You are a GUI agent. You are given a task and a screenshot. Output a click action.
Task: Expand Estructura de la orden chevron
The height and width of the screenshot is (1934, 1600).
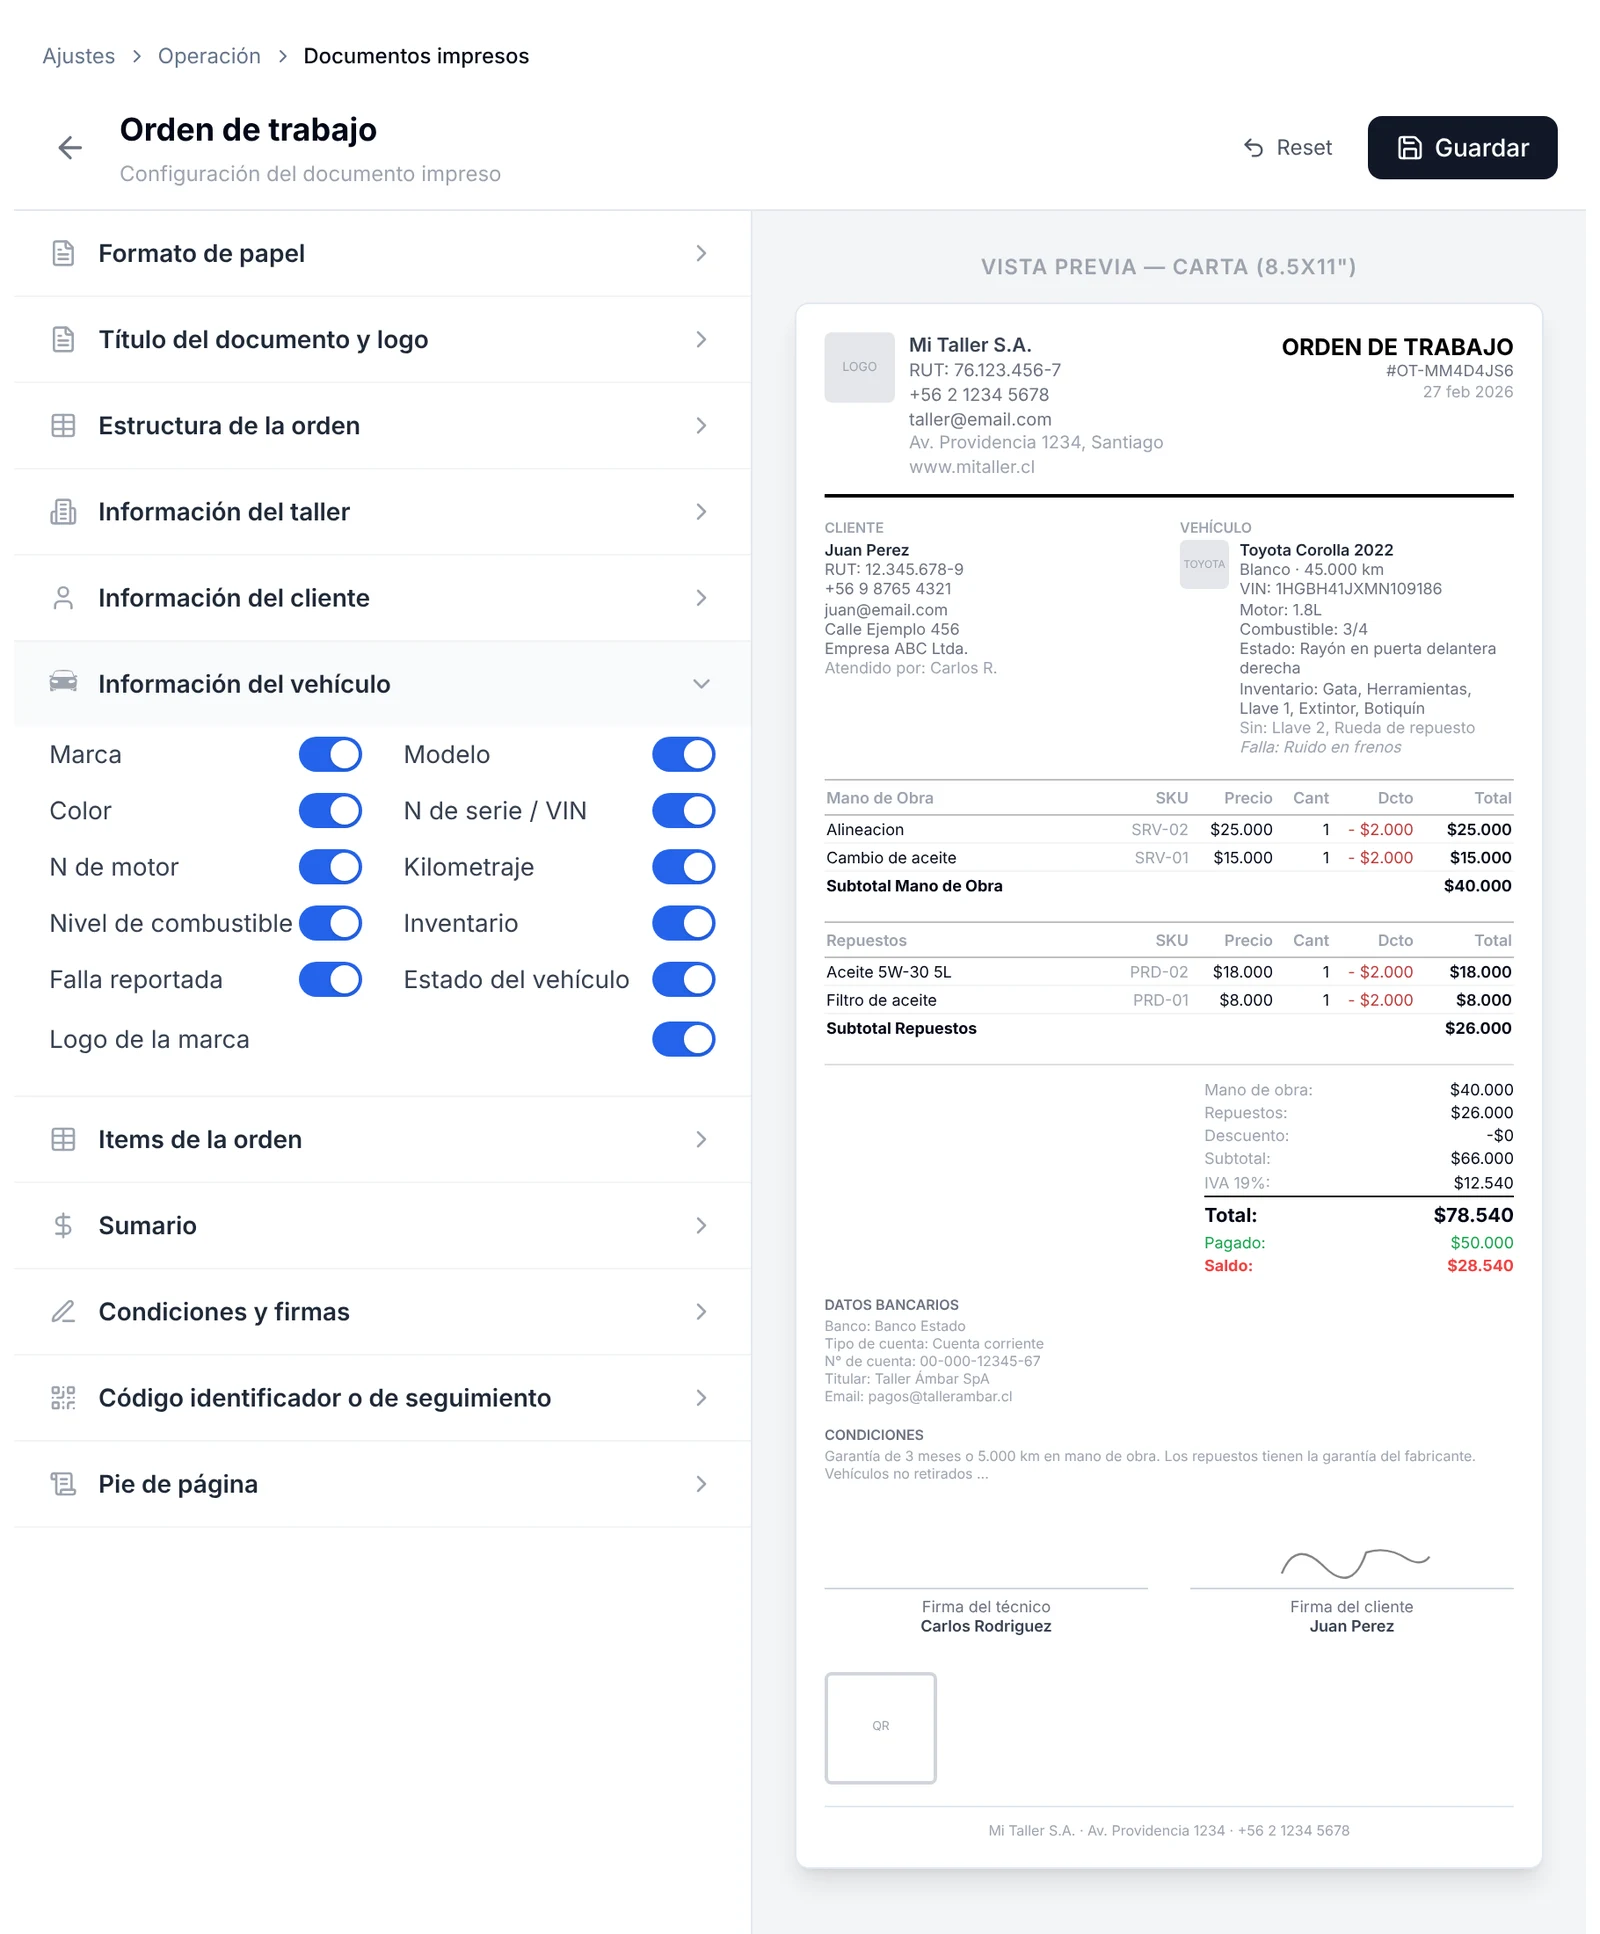(701, 425)
